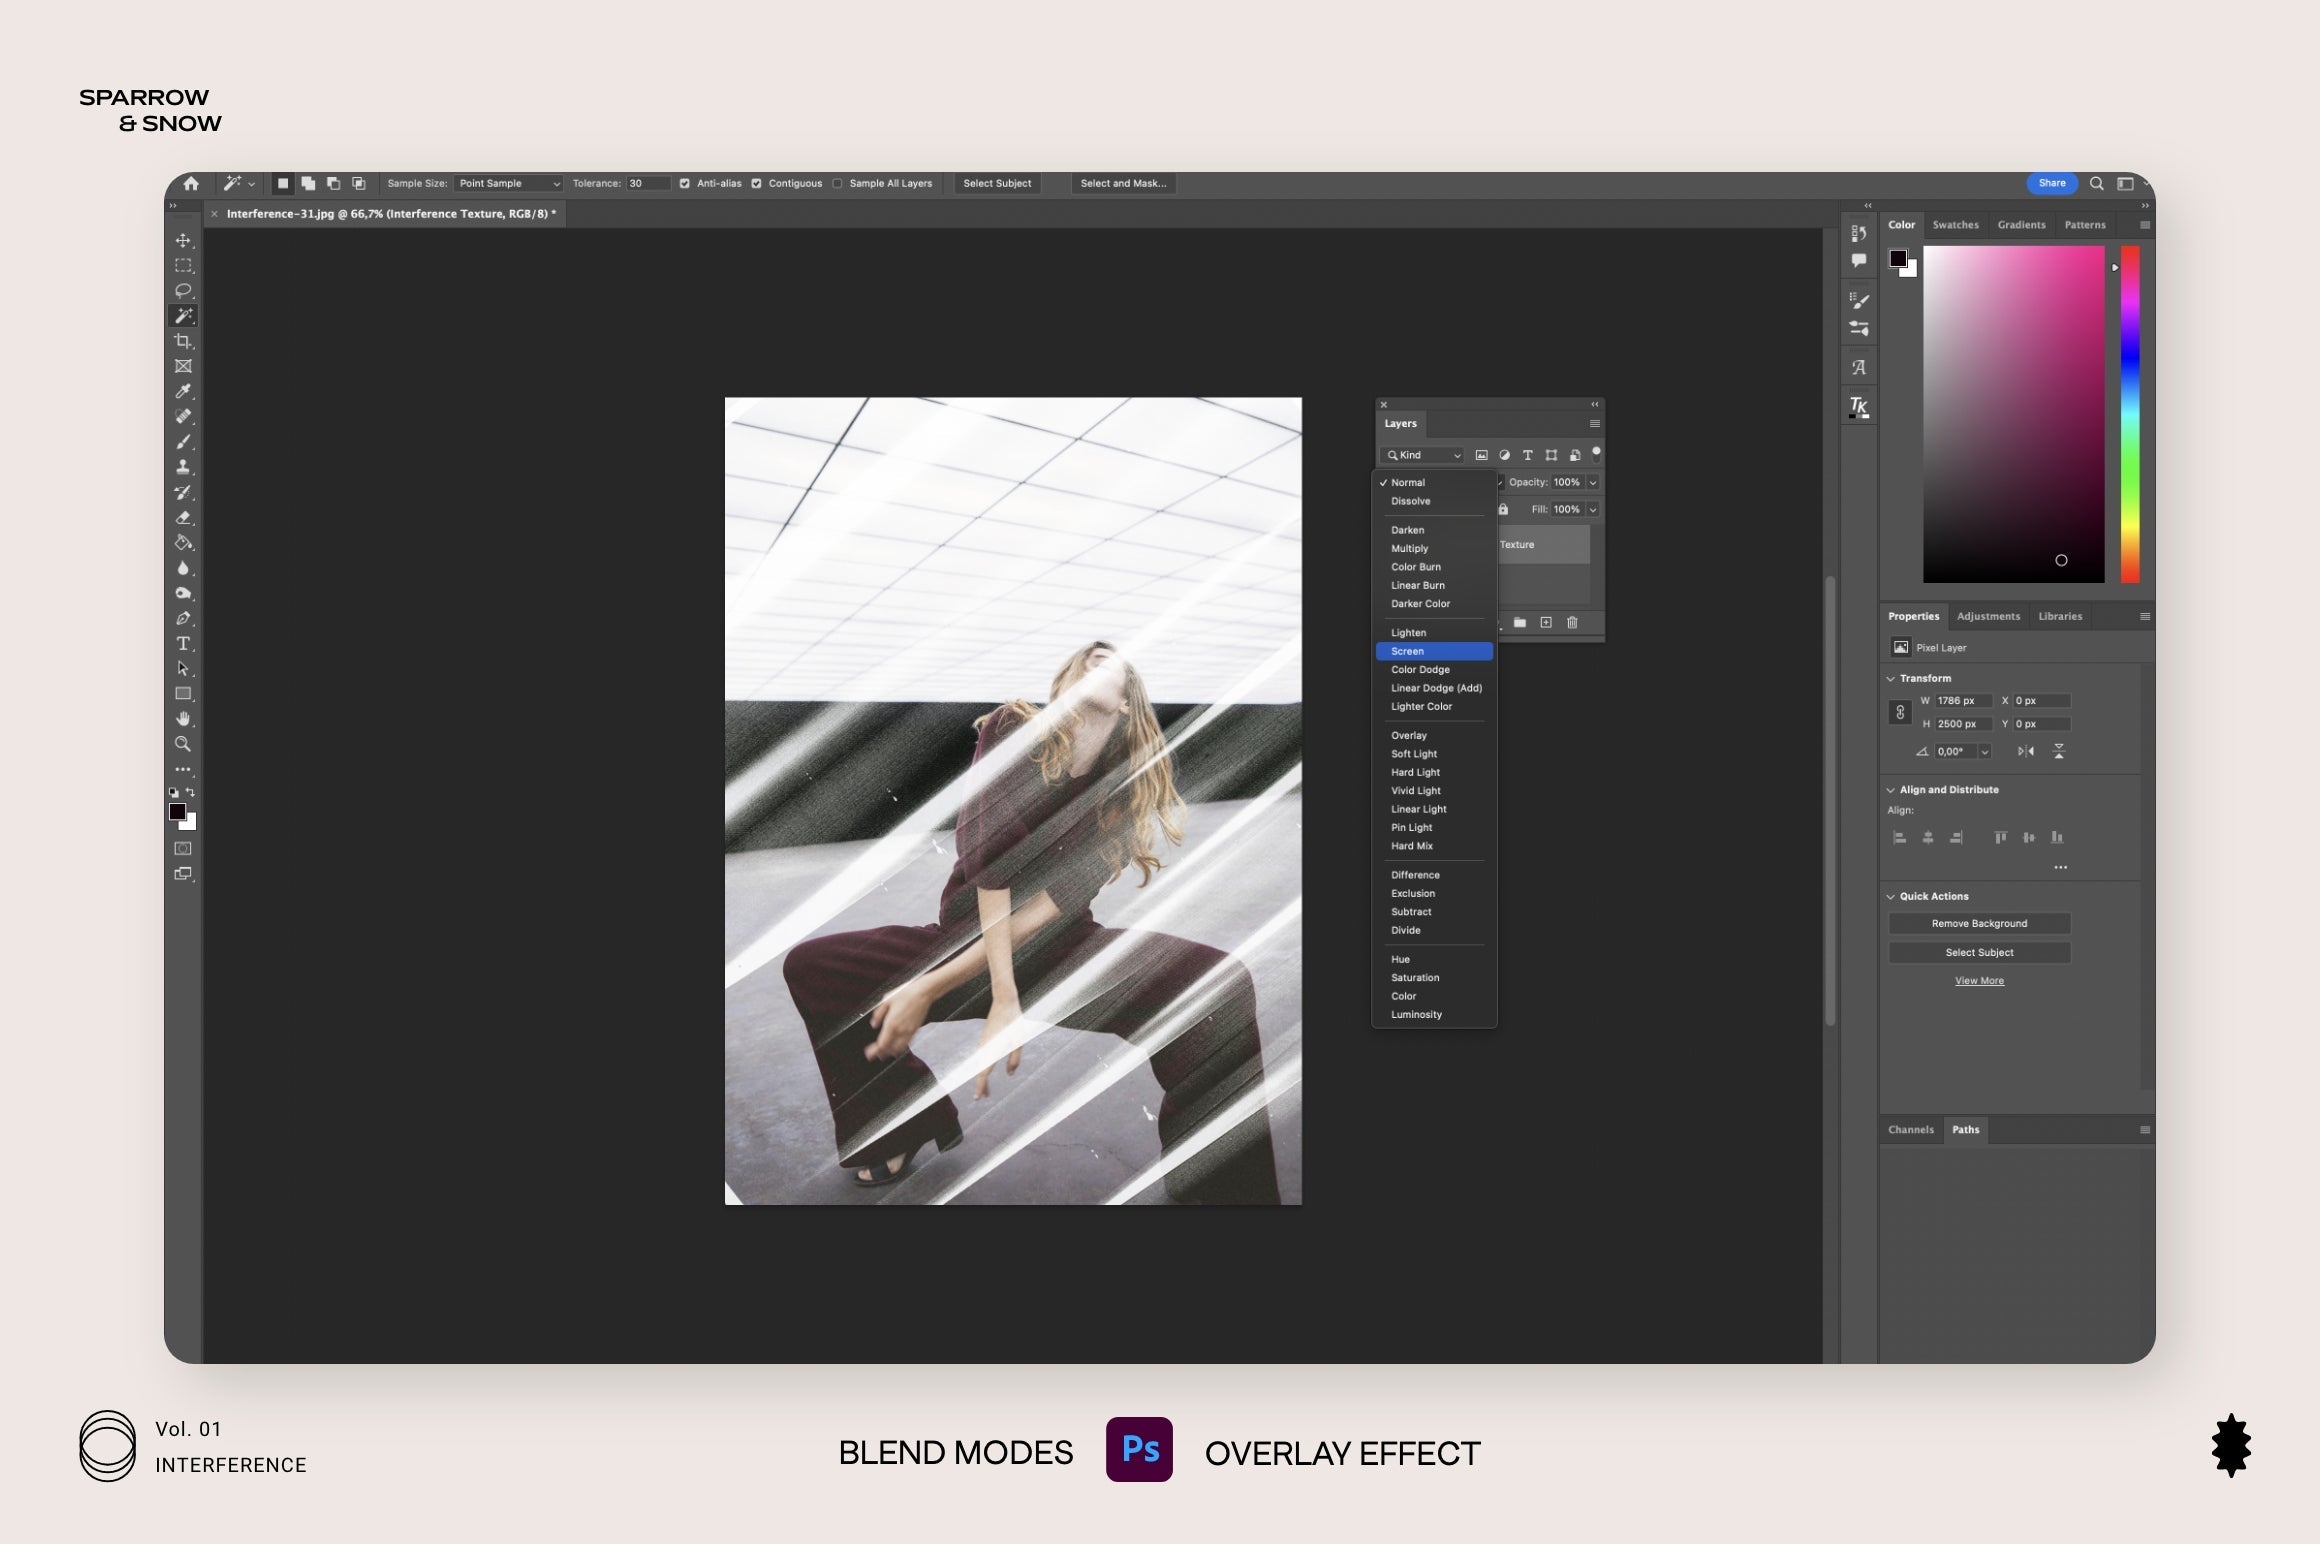This screenshot has height=1544, width=2320.
Task: Click the rainbow hue slider strip
Action: [x=2130, y=414]
